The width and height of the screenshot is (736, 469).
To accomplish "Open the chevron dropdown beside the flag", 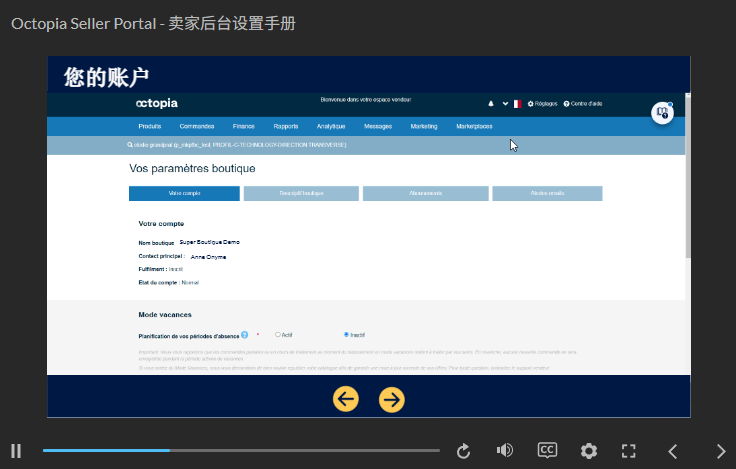I will [x=505, y=104].
